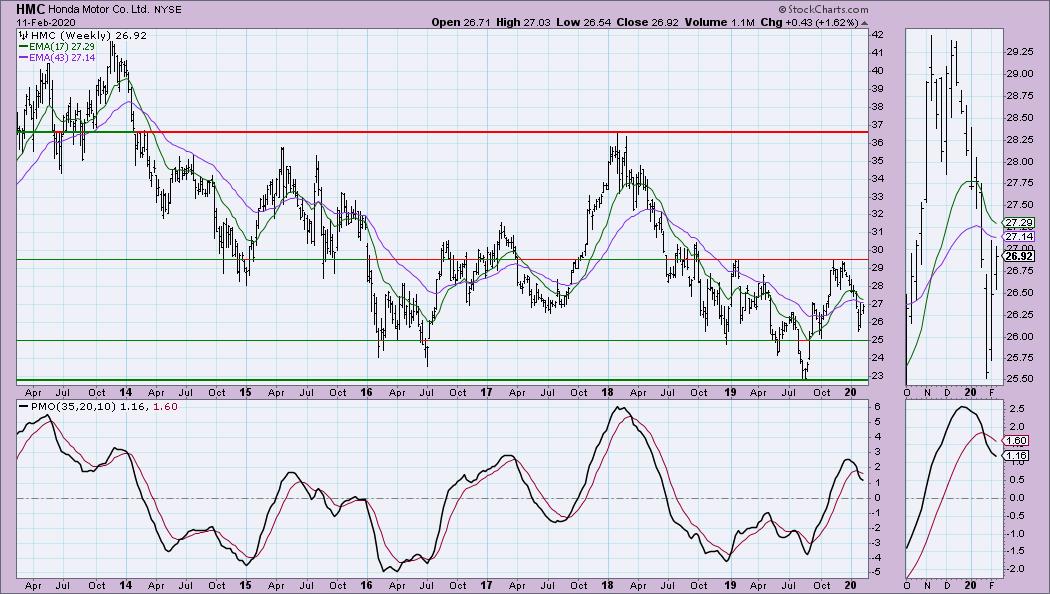Click the -5 label on PMO axis

click(877, 573)
